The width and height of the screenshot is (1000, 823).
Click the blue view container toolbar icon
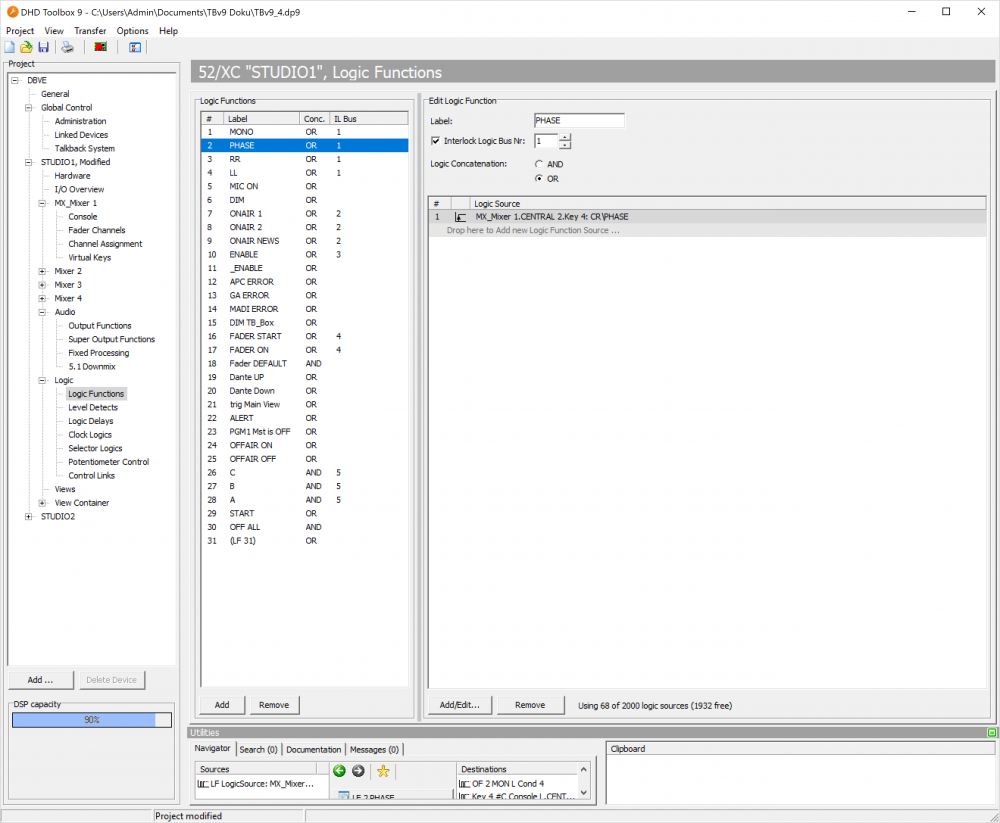134,47
